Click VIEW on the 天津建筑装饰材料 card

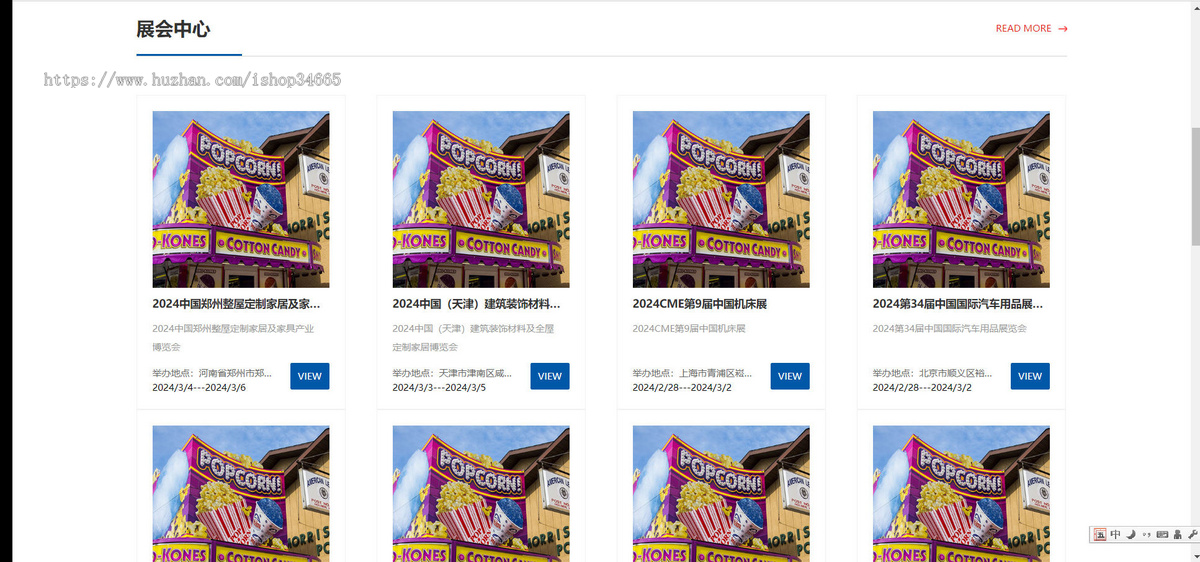(x=550, y=376)
